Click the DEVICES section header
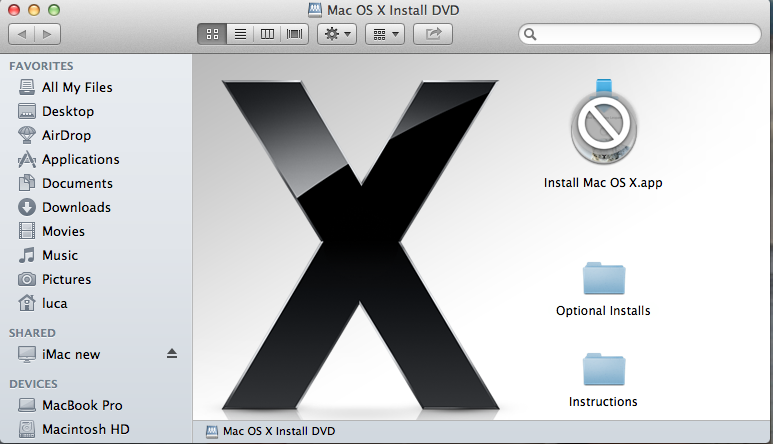 (34, 384)
